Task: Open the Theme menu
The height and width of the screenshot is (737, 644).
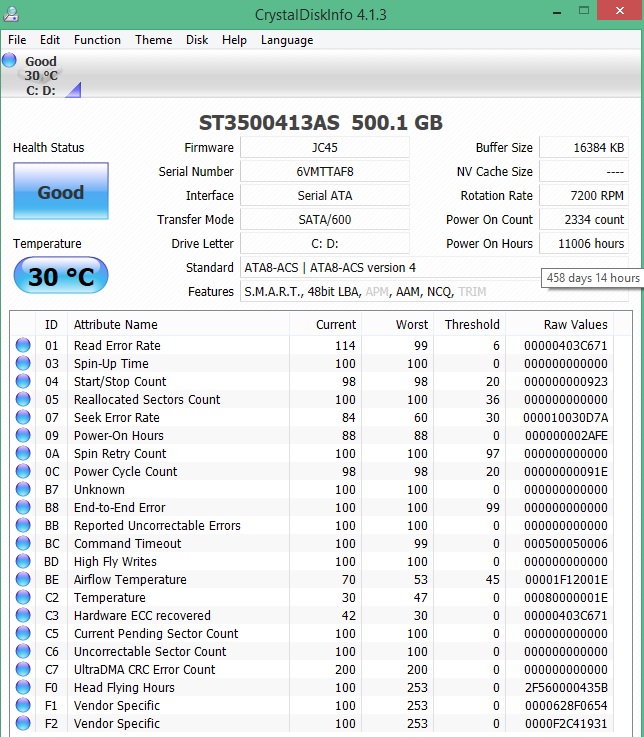Action: 153,40
